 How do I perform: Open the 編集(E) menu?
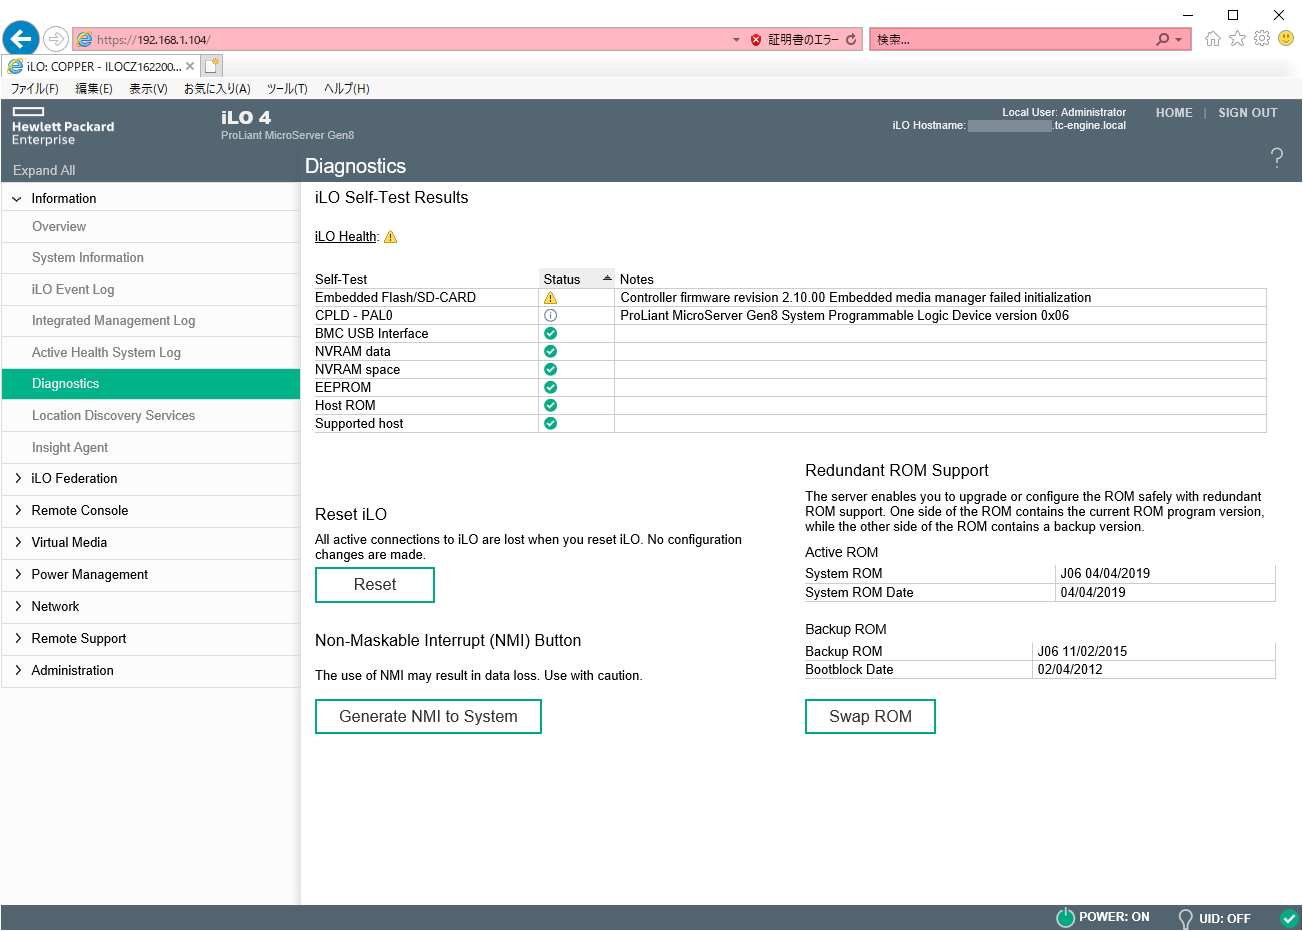(94, 89)
